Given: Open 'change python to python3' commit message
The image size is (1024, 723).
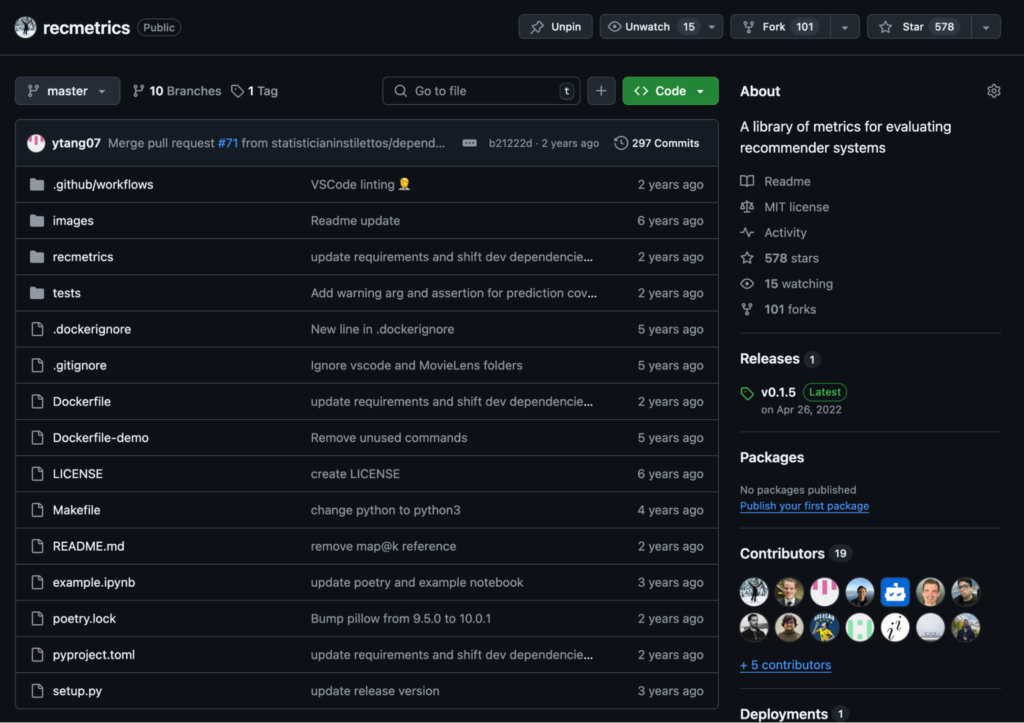Looking at the screenshot, I should 386,510.
